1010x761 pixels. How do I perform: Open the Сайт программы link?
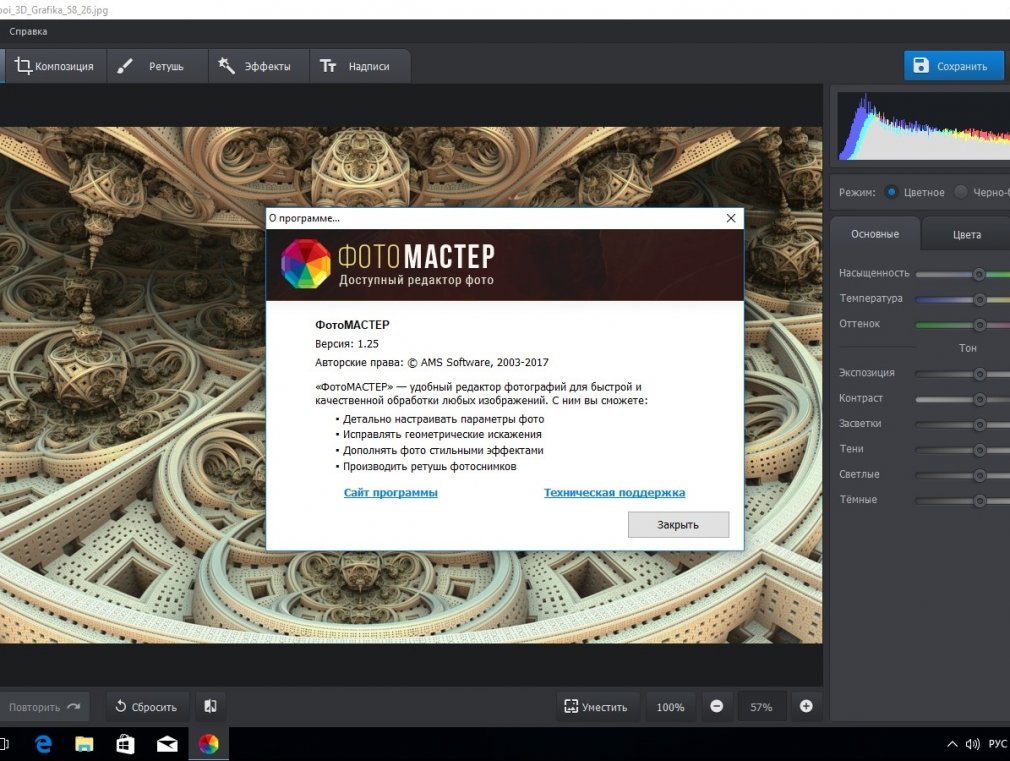[x=390, y=493]
